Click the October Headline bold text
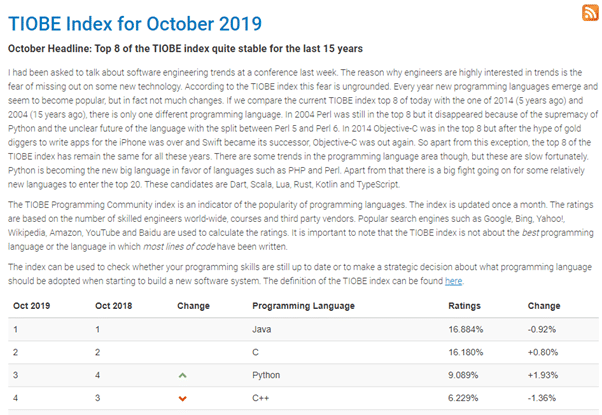This screenshot has height=415, width=602. coord(185,49)
